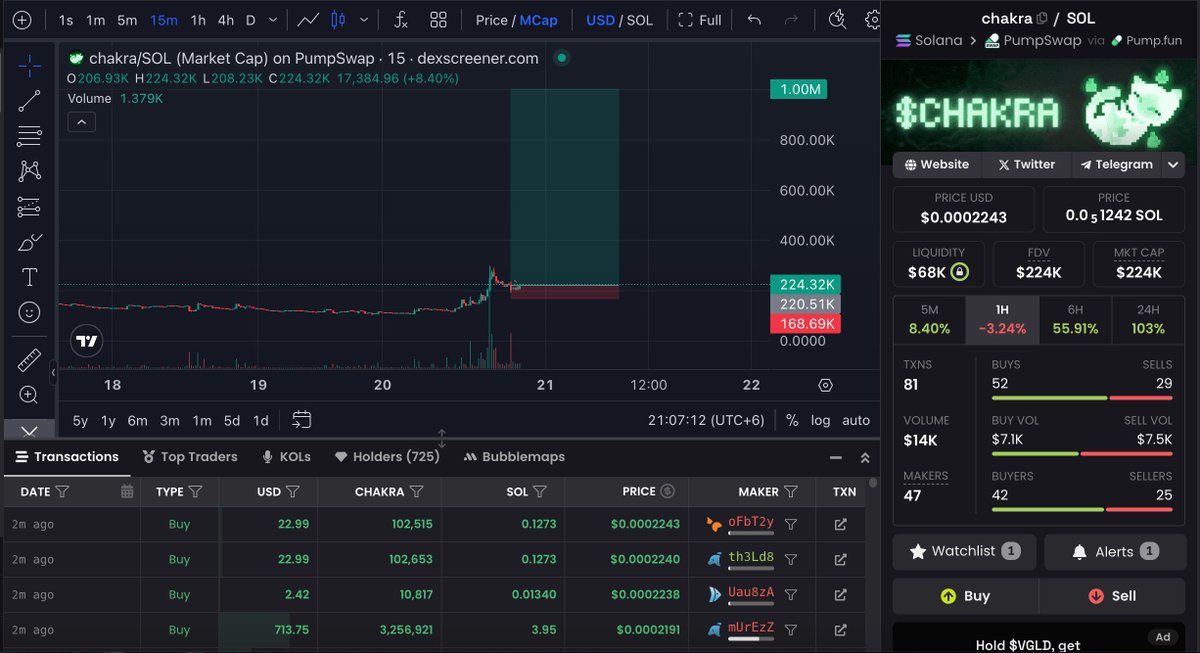Select the 15m timeframe
This screenshot has width=1200, height=653.
163,20
